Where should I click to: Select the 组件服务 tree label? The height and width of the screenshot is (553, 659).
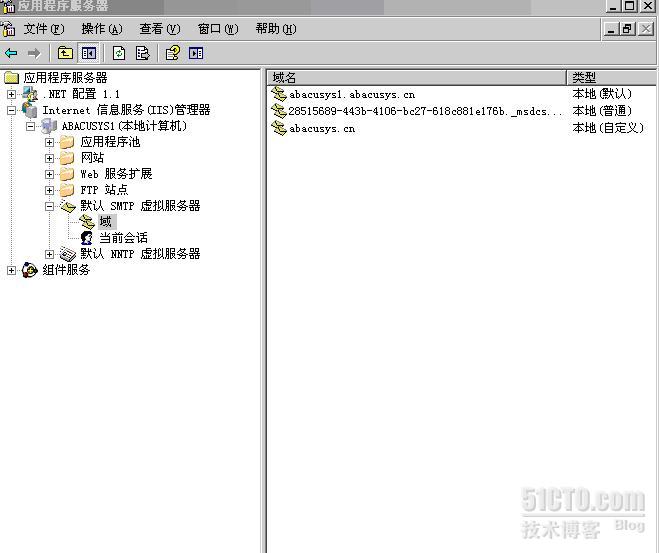(x=66, y=270)
